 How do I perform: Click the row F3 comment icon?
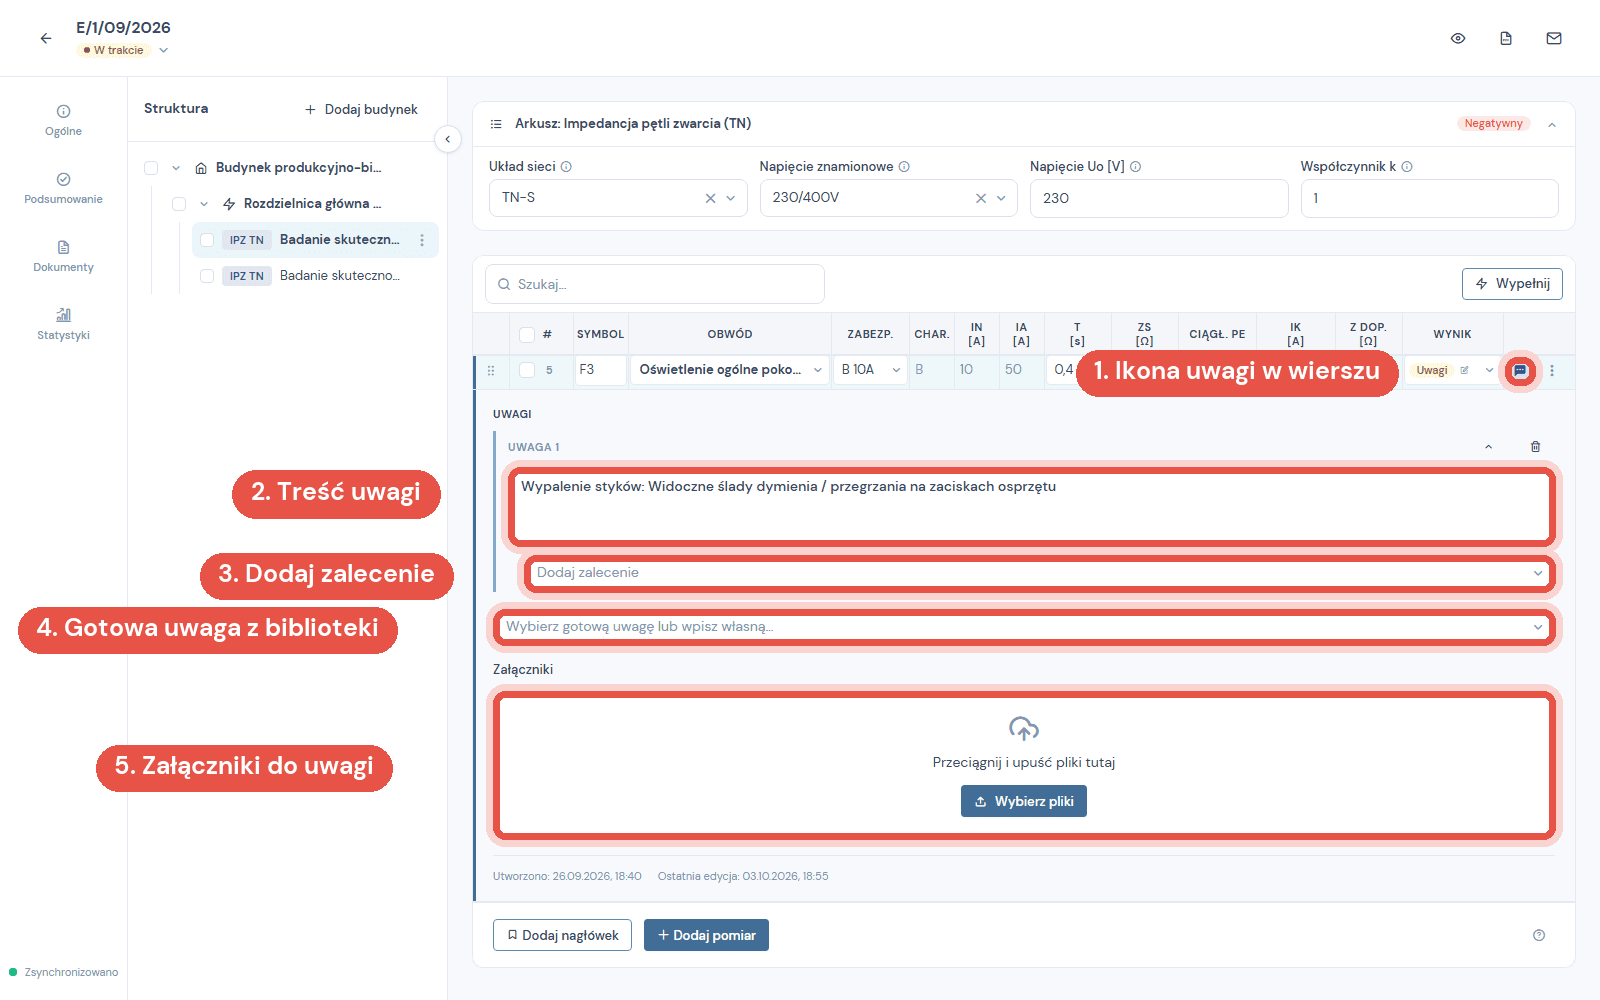(1520, 370)
